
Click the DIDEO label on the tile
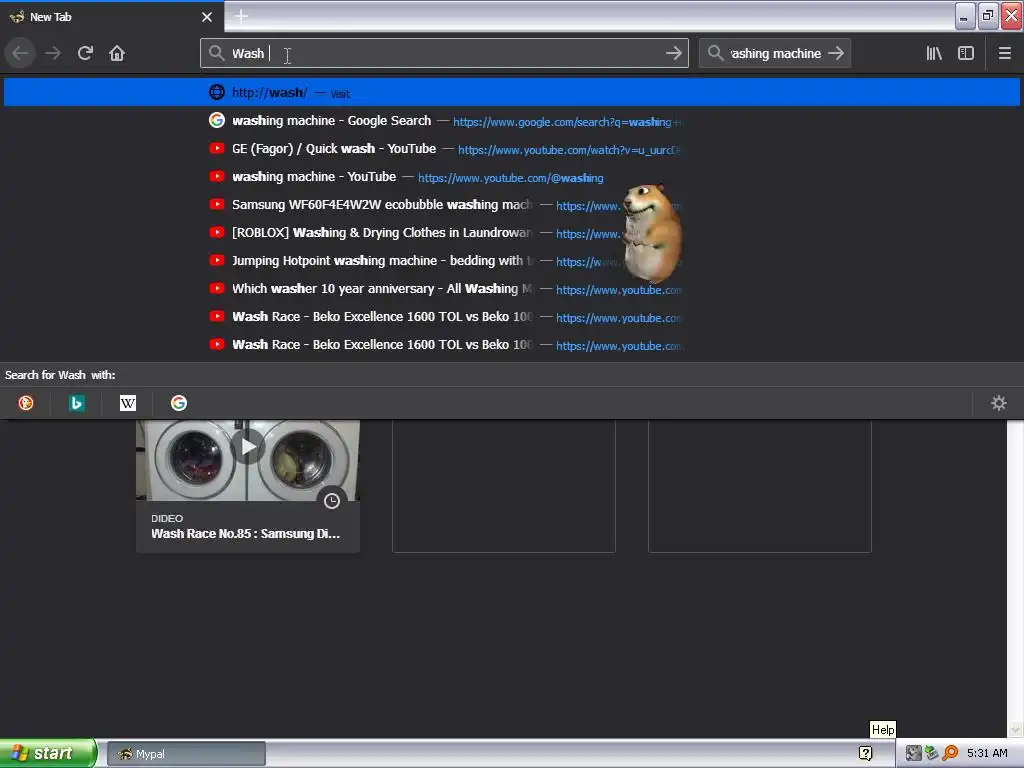click(167, 518)
